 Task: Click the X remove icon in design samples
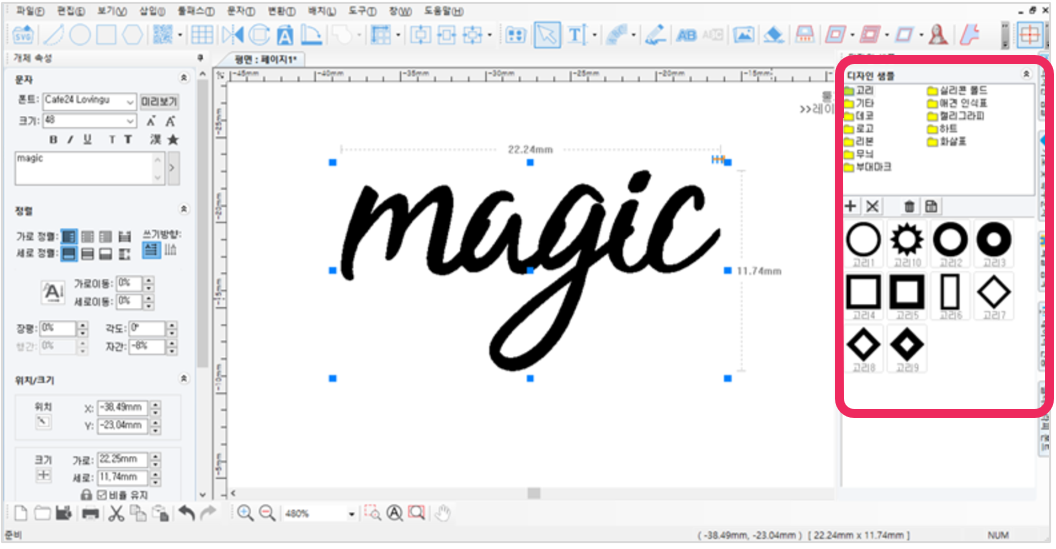[872, 206]
